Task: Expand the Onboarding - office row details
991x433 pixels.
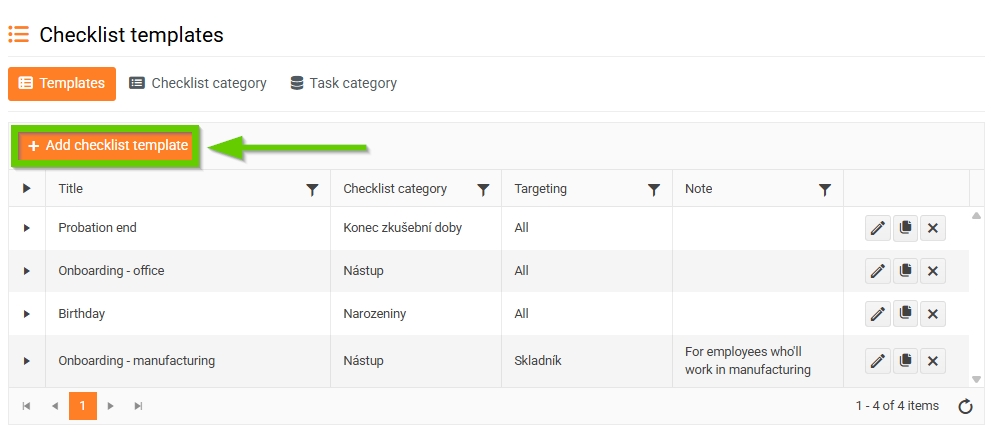Action: point(27,271)
